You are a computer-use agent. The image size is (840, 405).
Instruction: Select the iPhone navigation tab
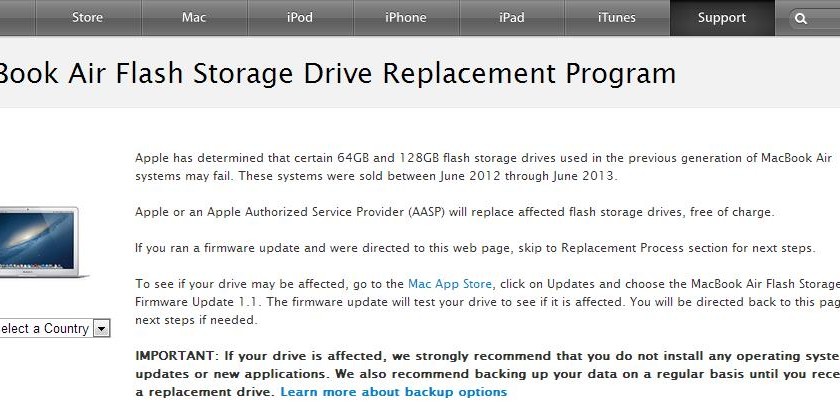405,17
